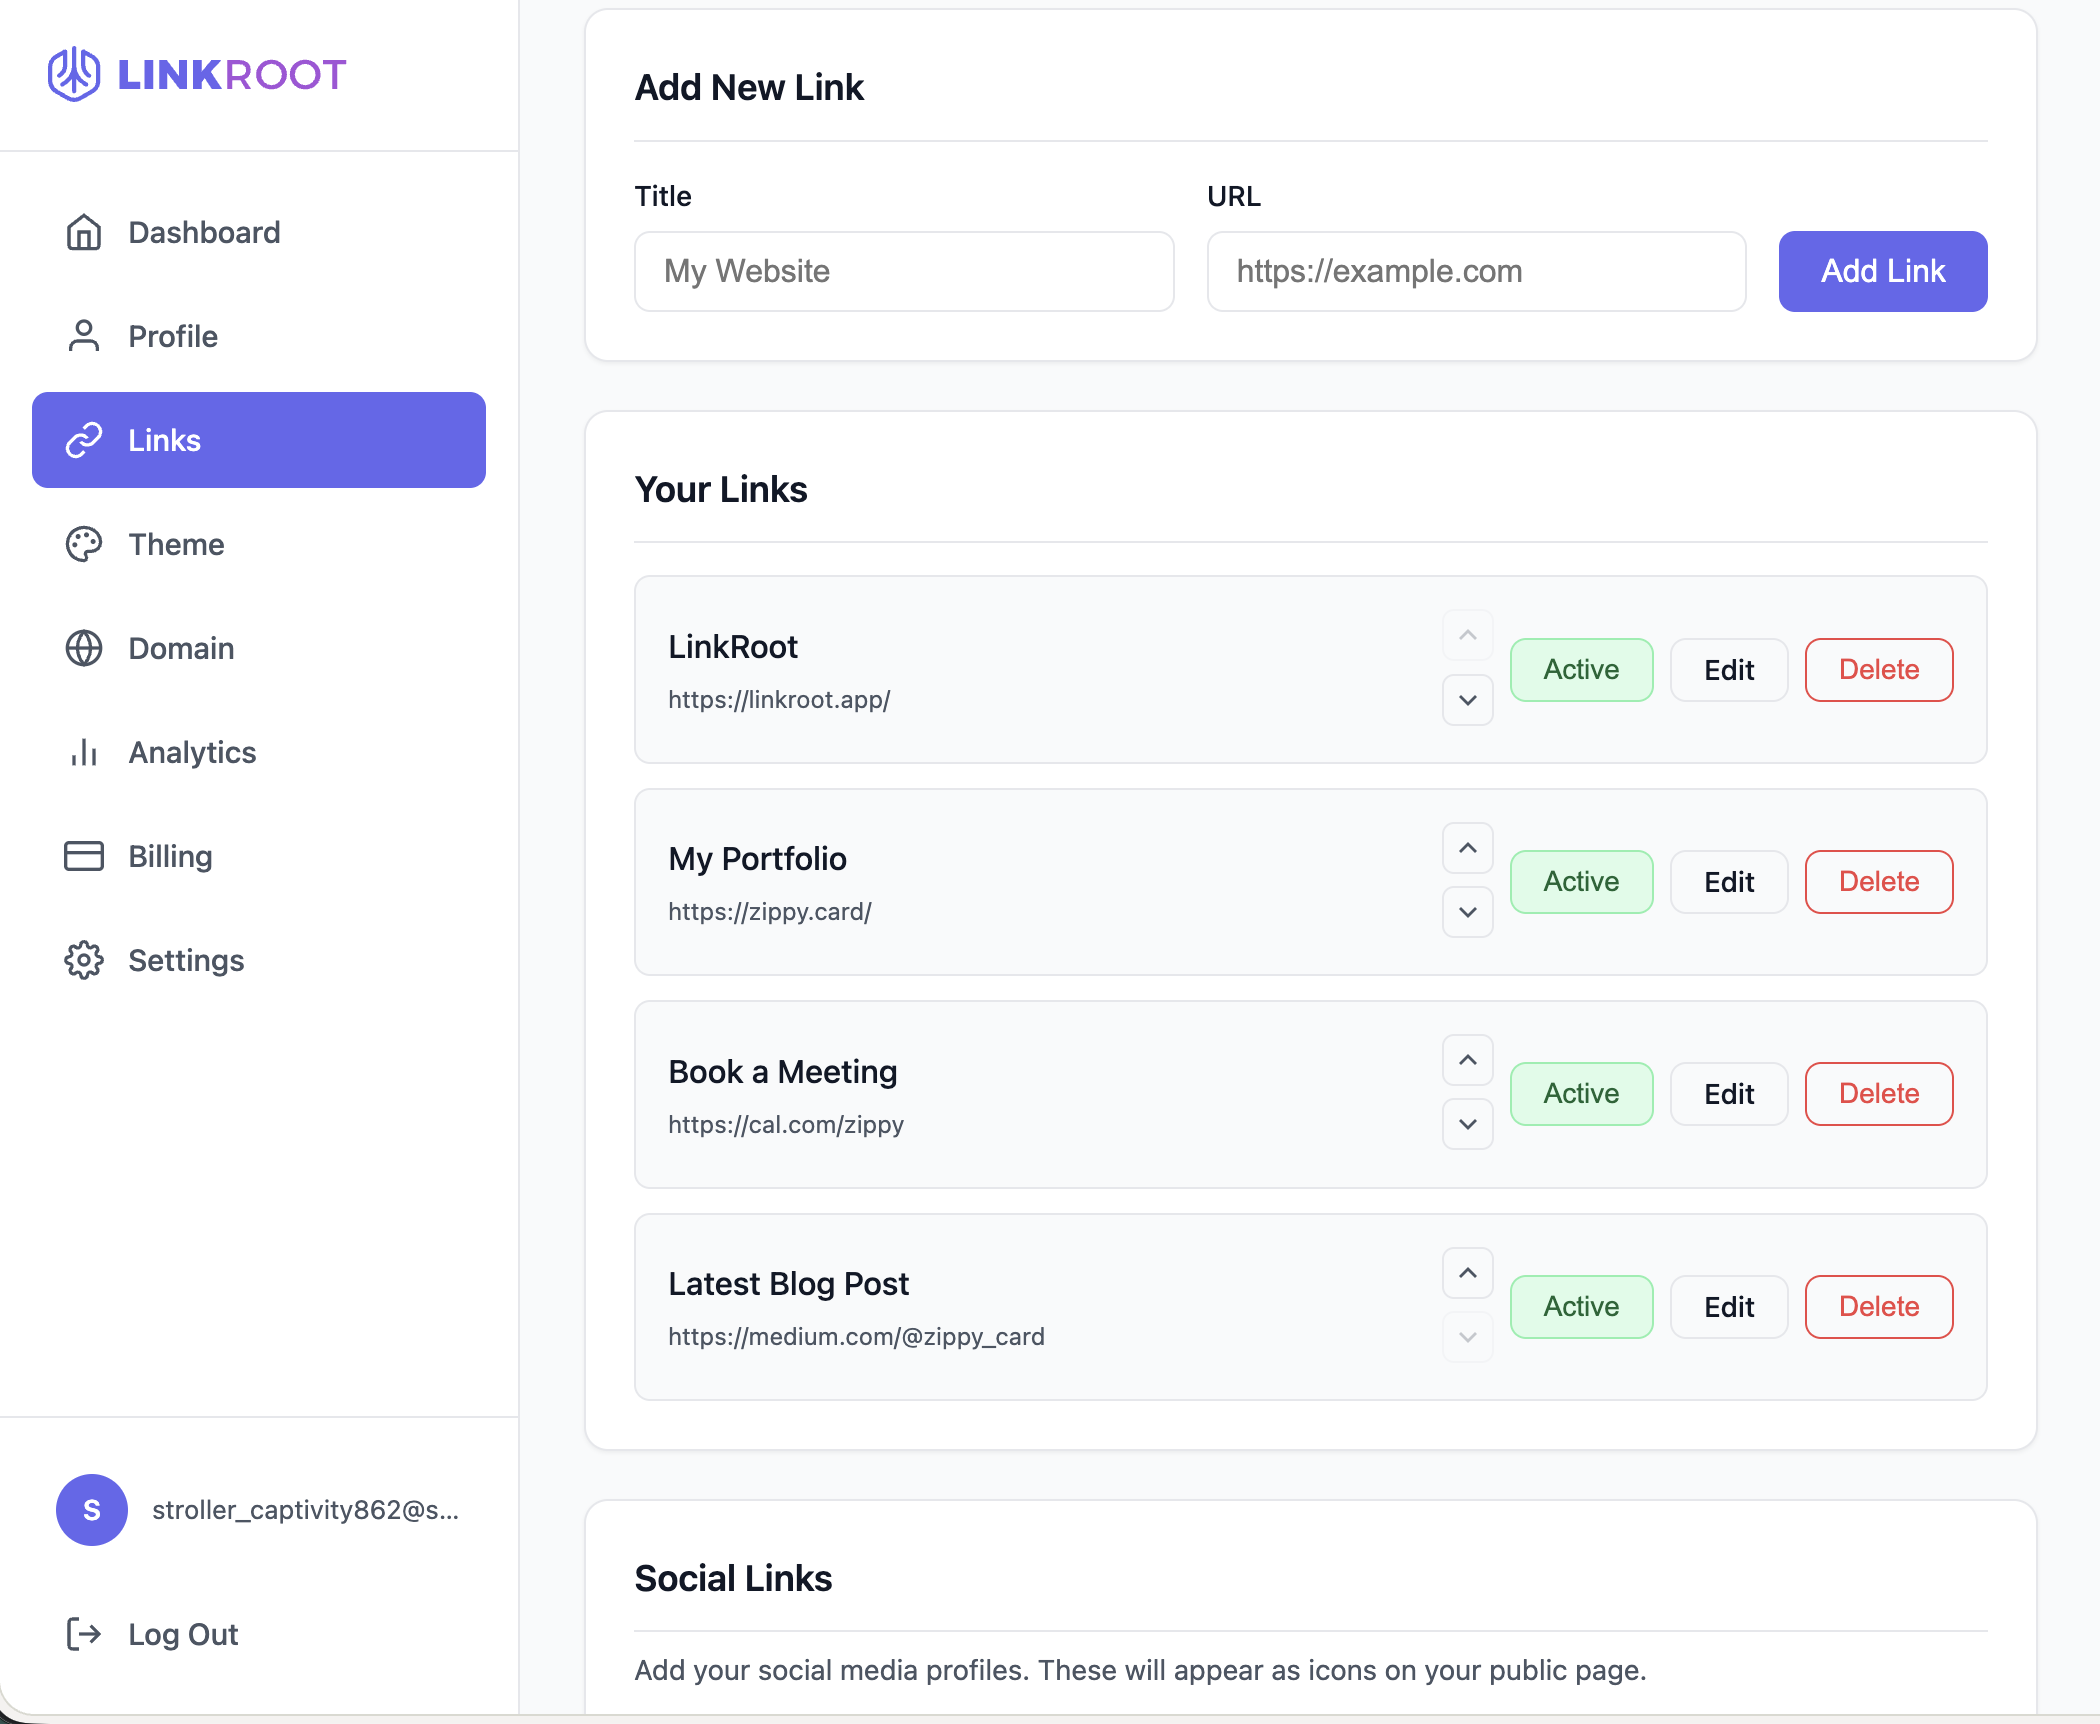
Task: Click the Theme palette icon
Action: 84,544
